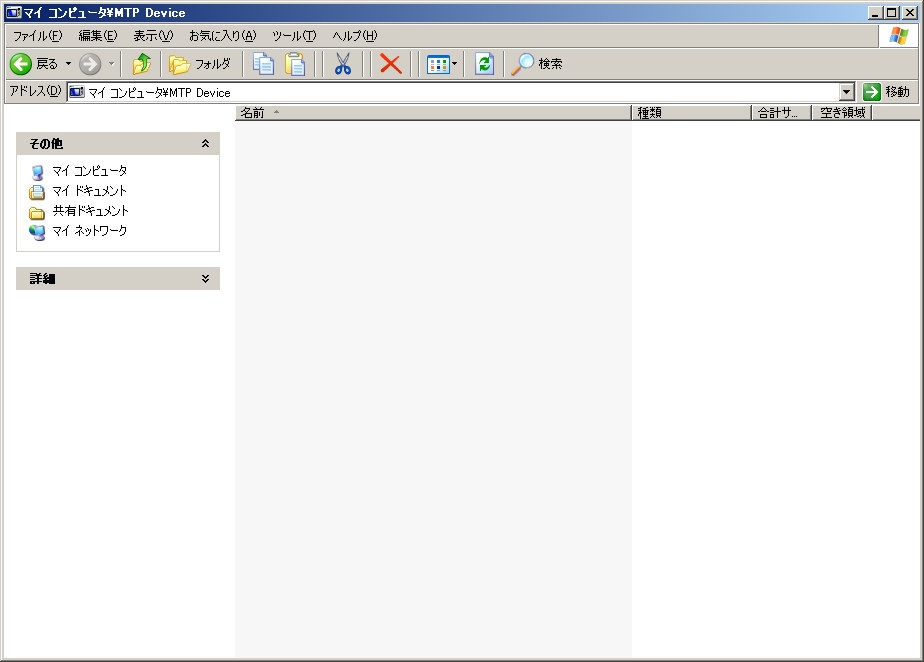The width and height of the screenshot is (924, 662).
Task: Open the 共有ドキュメント link
Action: point(91,211)
